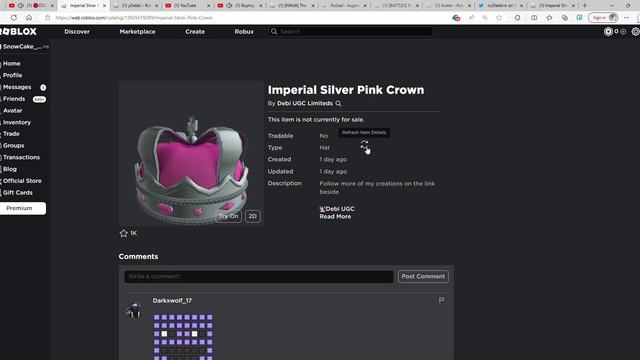Open Official Store in the sidebar
Screen dimensions: 640x360
(x=22, y=181)
